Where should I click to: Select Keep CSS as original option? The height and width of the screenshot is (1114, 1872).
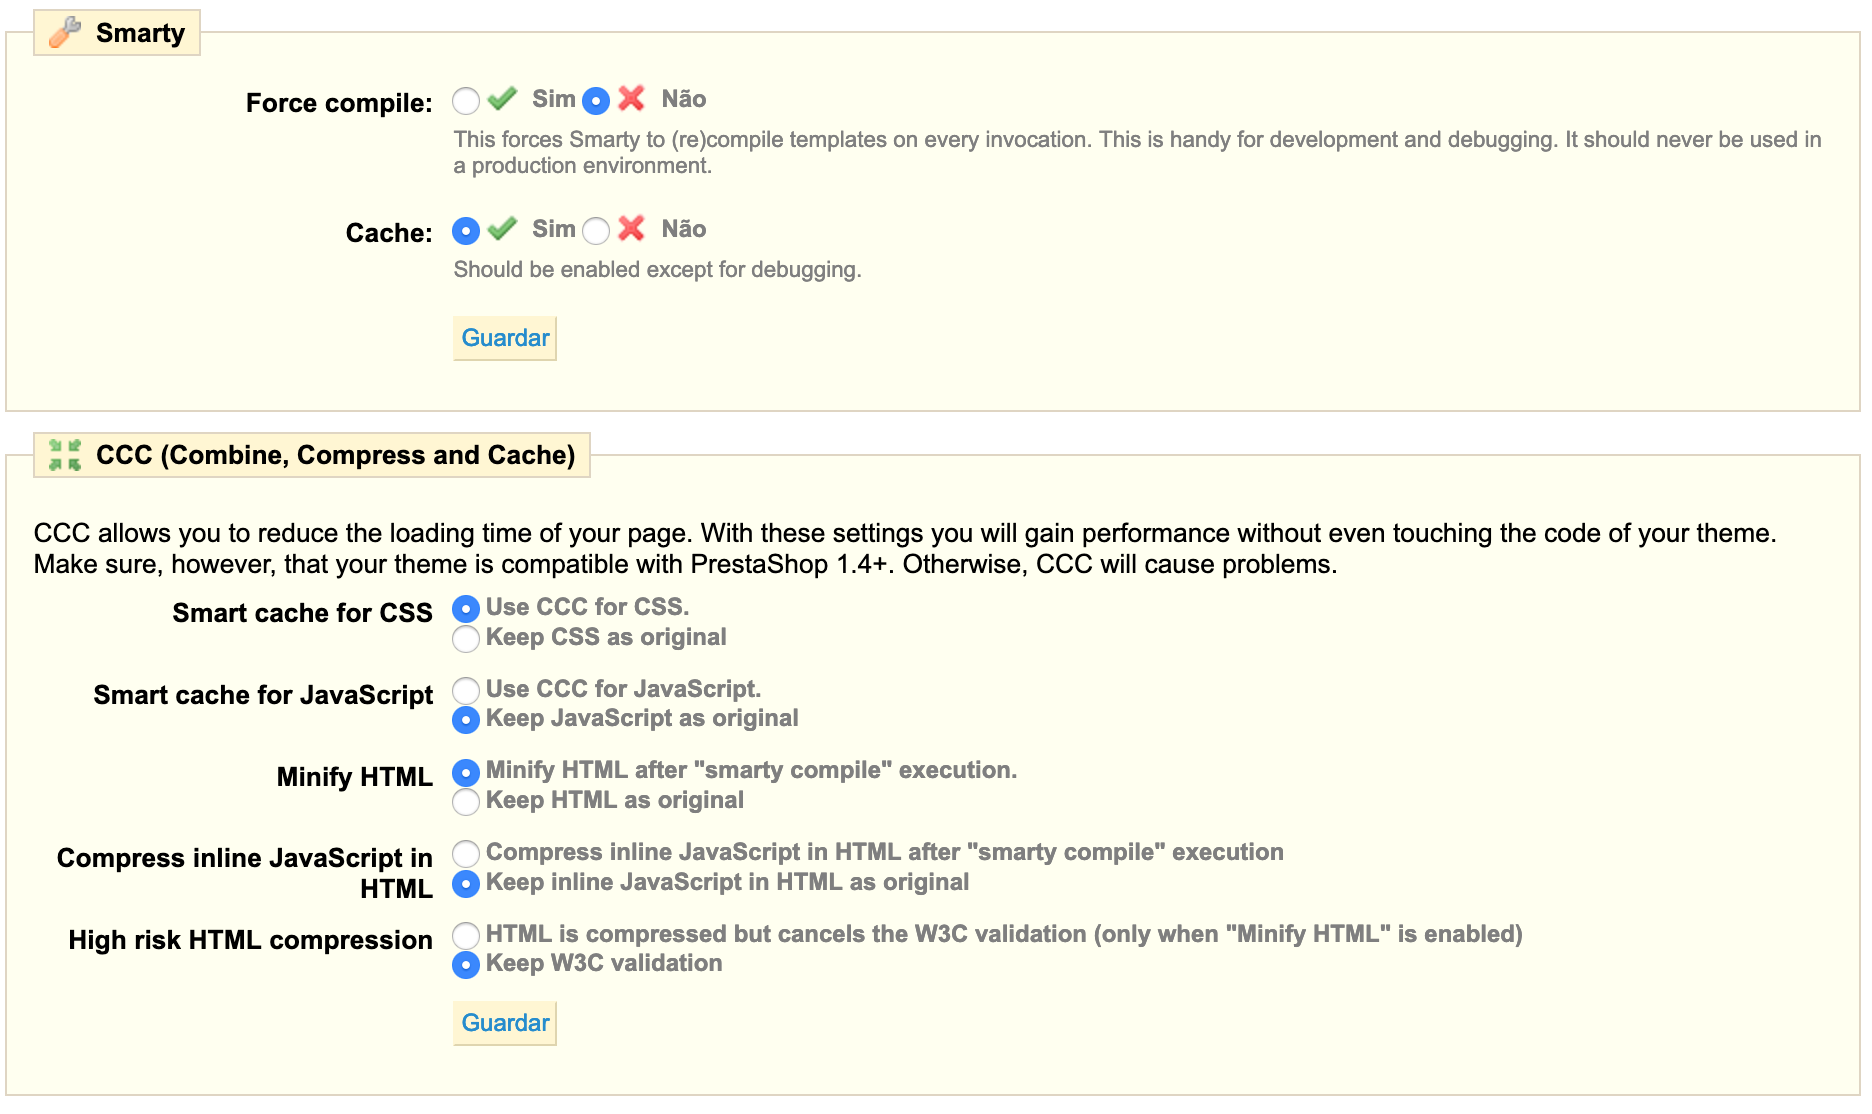[x=466, y=639]
